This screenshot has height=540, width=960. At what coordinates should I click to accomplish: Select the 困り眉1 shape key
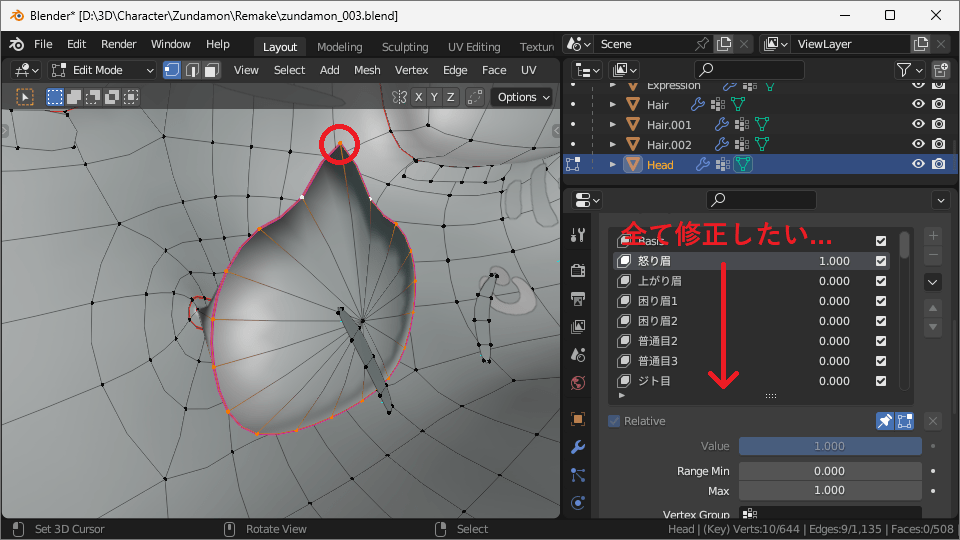pyautogui.click(x=658, y=301)
